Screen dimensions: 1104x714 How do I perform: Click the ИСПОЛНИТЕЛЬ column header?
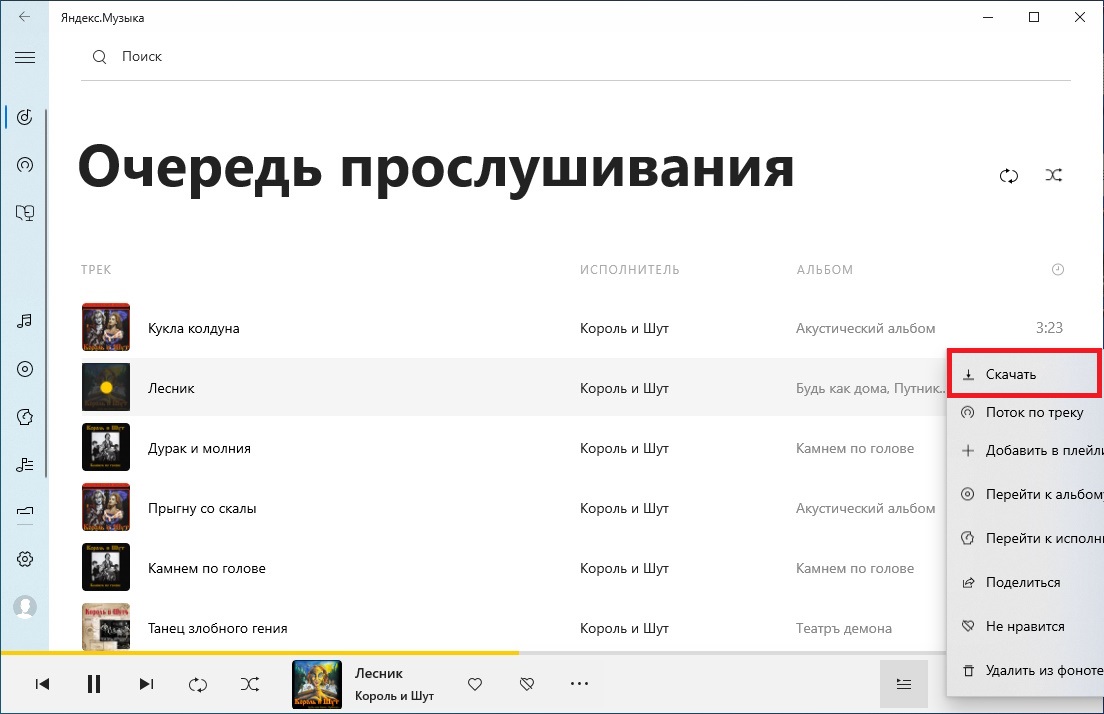pyautogui.click(x=630, y=270)
